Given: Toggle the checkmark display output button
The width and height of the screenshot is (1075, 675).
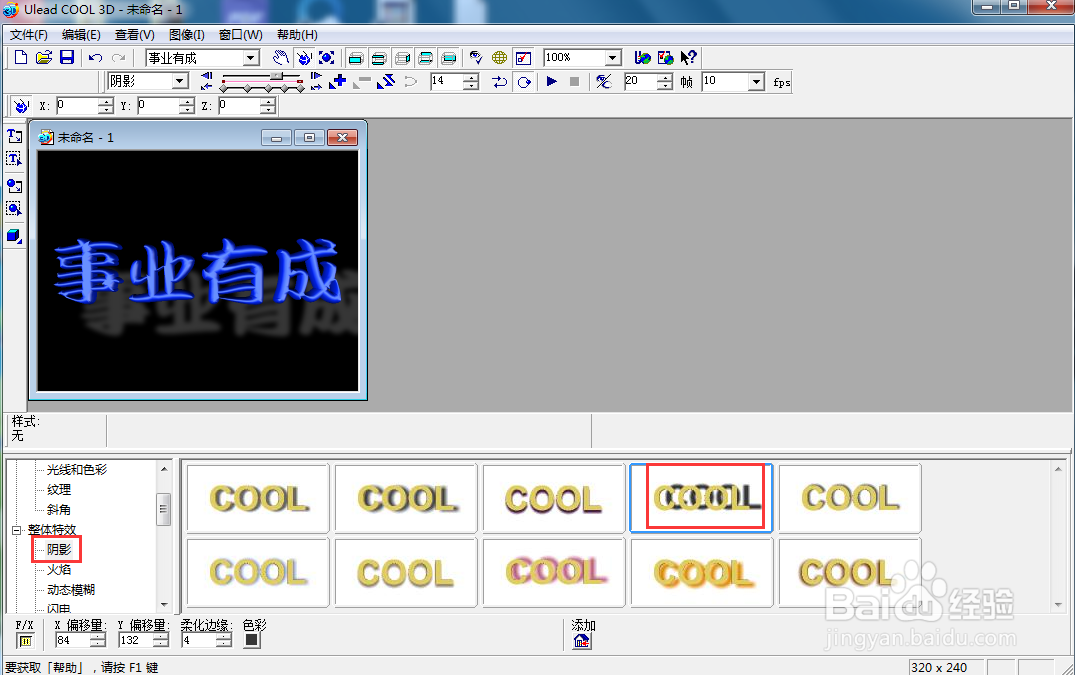Looking at the screenshot, I should pos(523,58).
